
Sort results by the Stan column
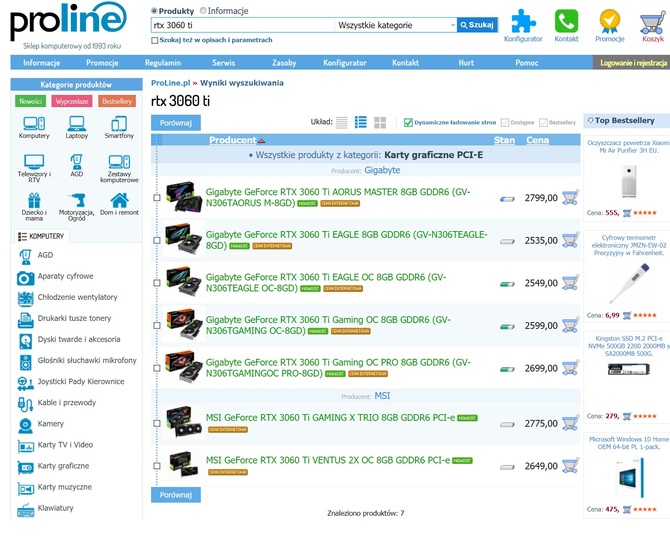pyautogui.click(x=504, y=140)
